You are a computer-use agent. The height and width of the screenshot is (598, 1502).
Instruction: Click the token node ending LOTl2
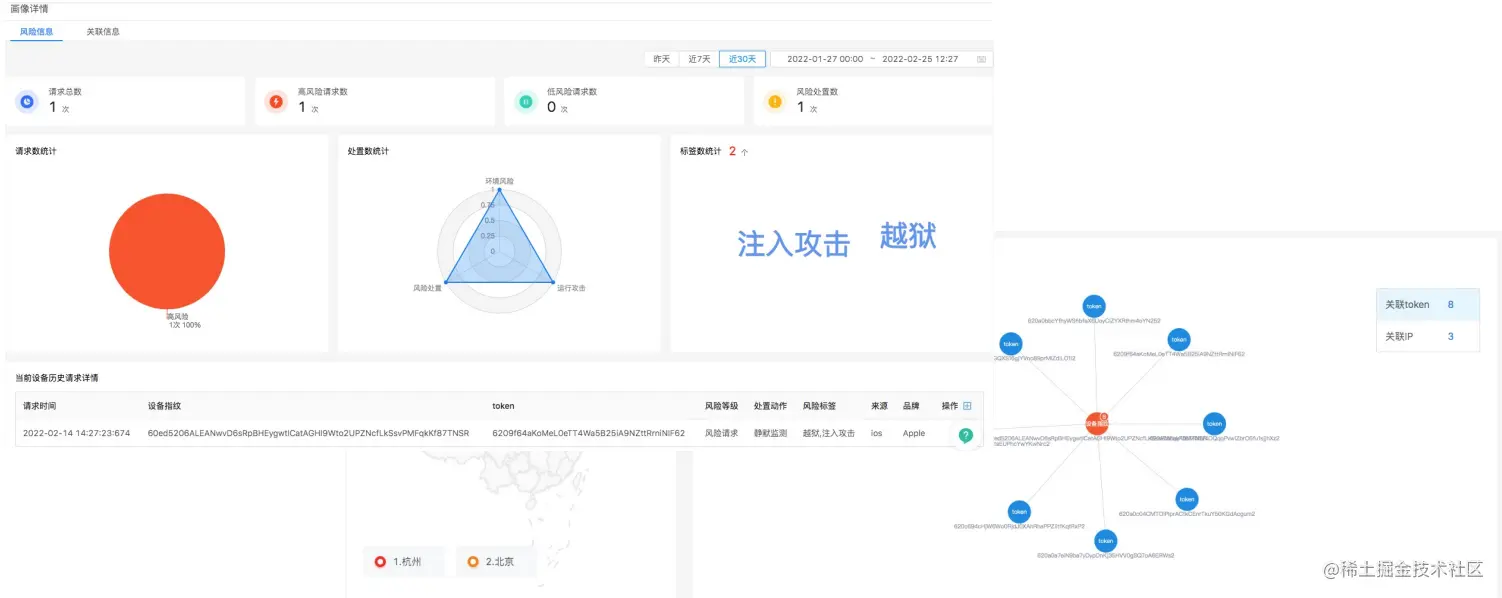click(x=1011, y=343)
